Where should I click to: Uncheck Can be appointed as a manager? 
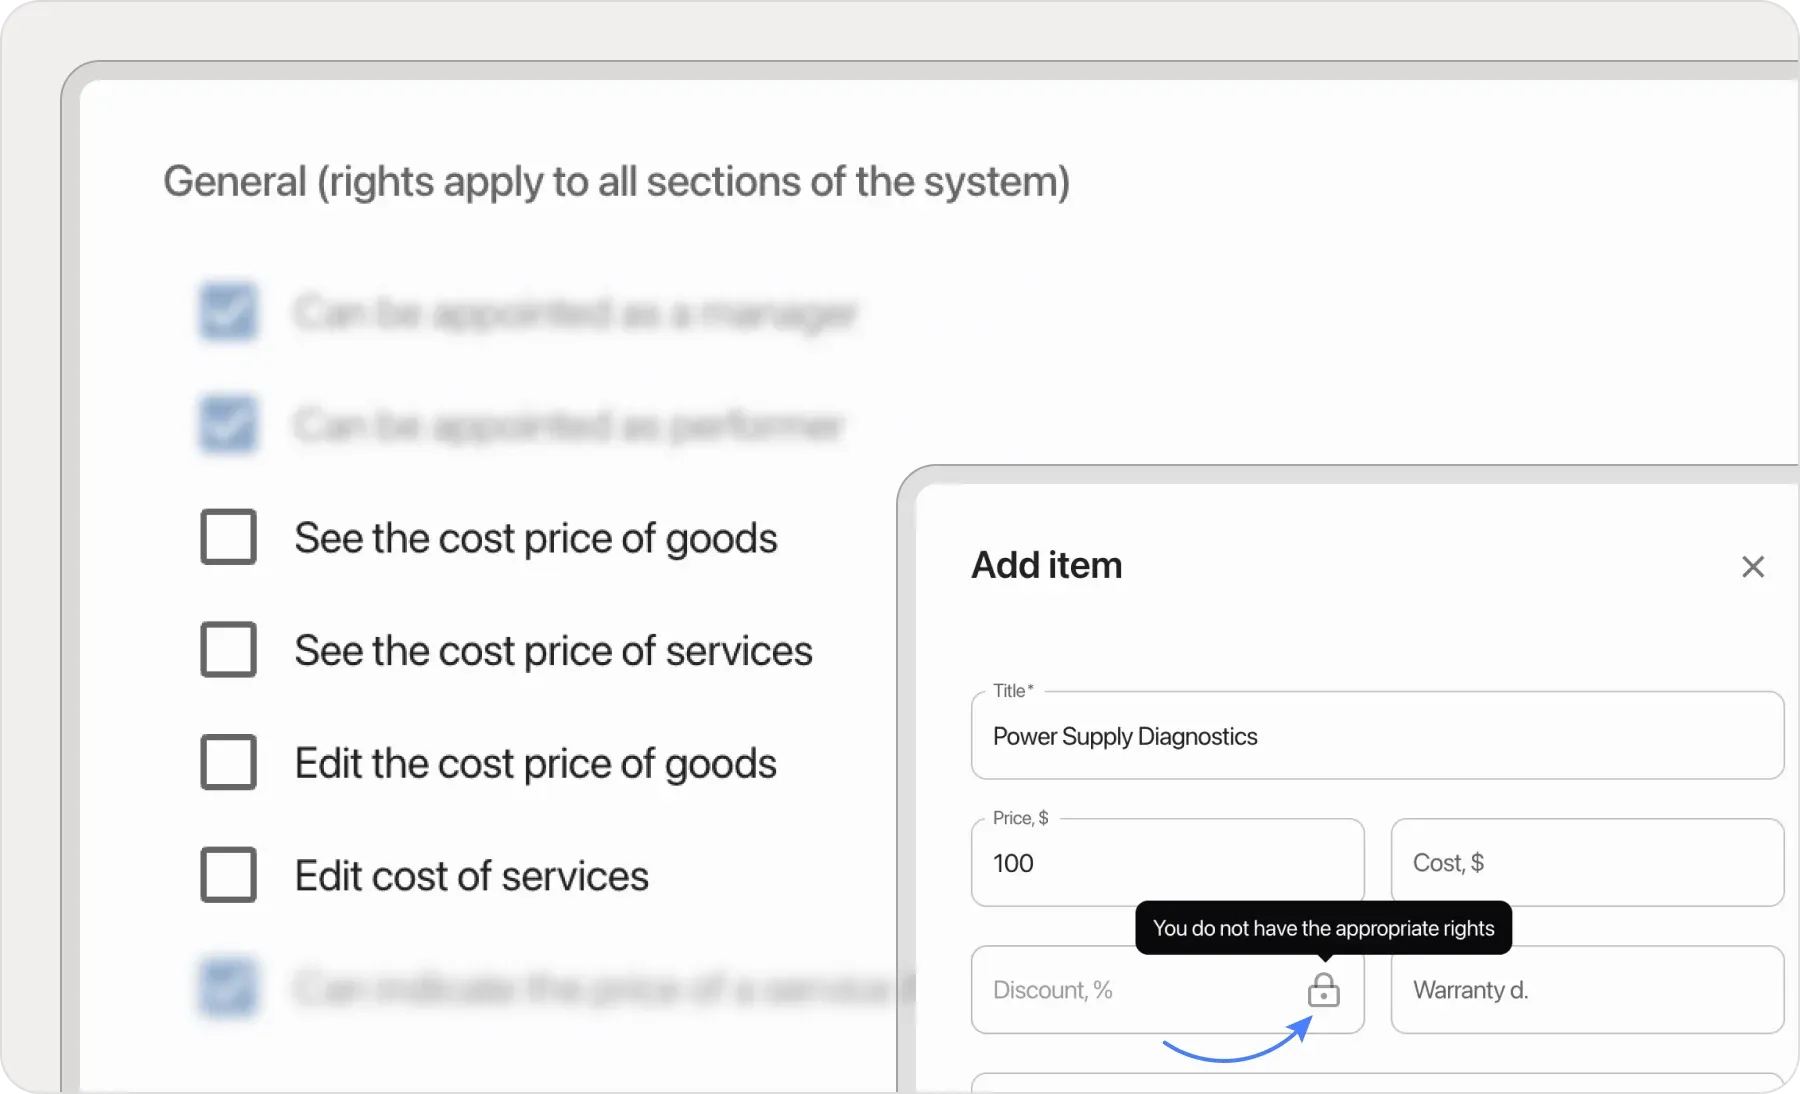coord(229,312)
